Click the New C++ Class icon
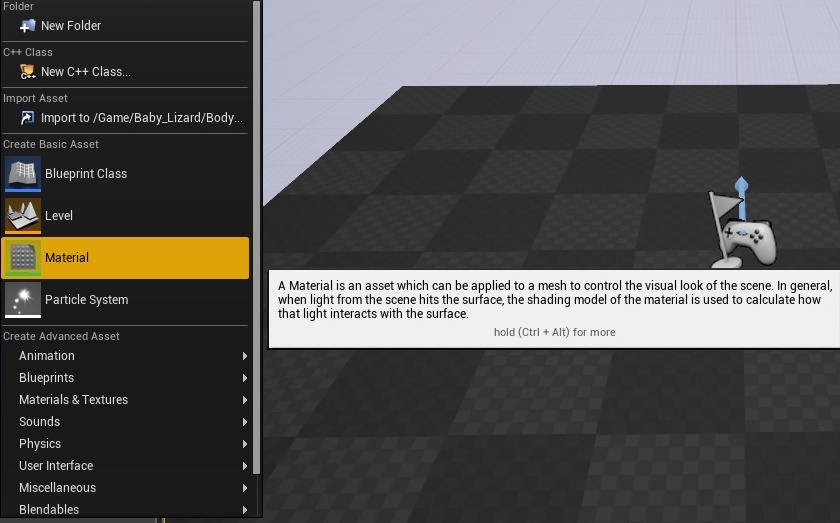Viewport: 840px width, 523px height. pos(27,72)
